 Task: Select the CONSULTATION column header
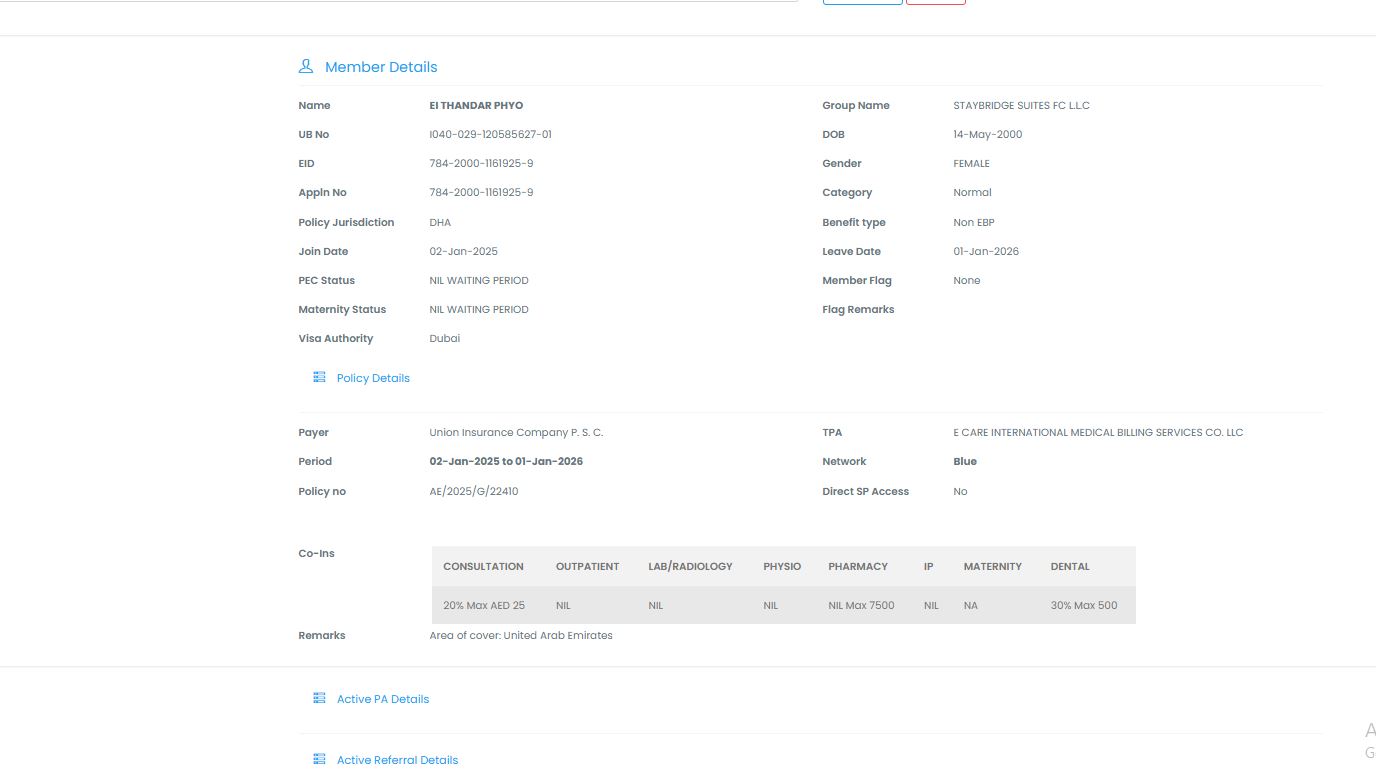[x=483, y=566]
